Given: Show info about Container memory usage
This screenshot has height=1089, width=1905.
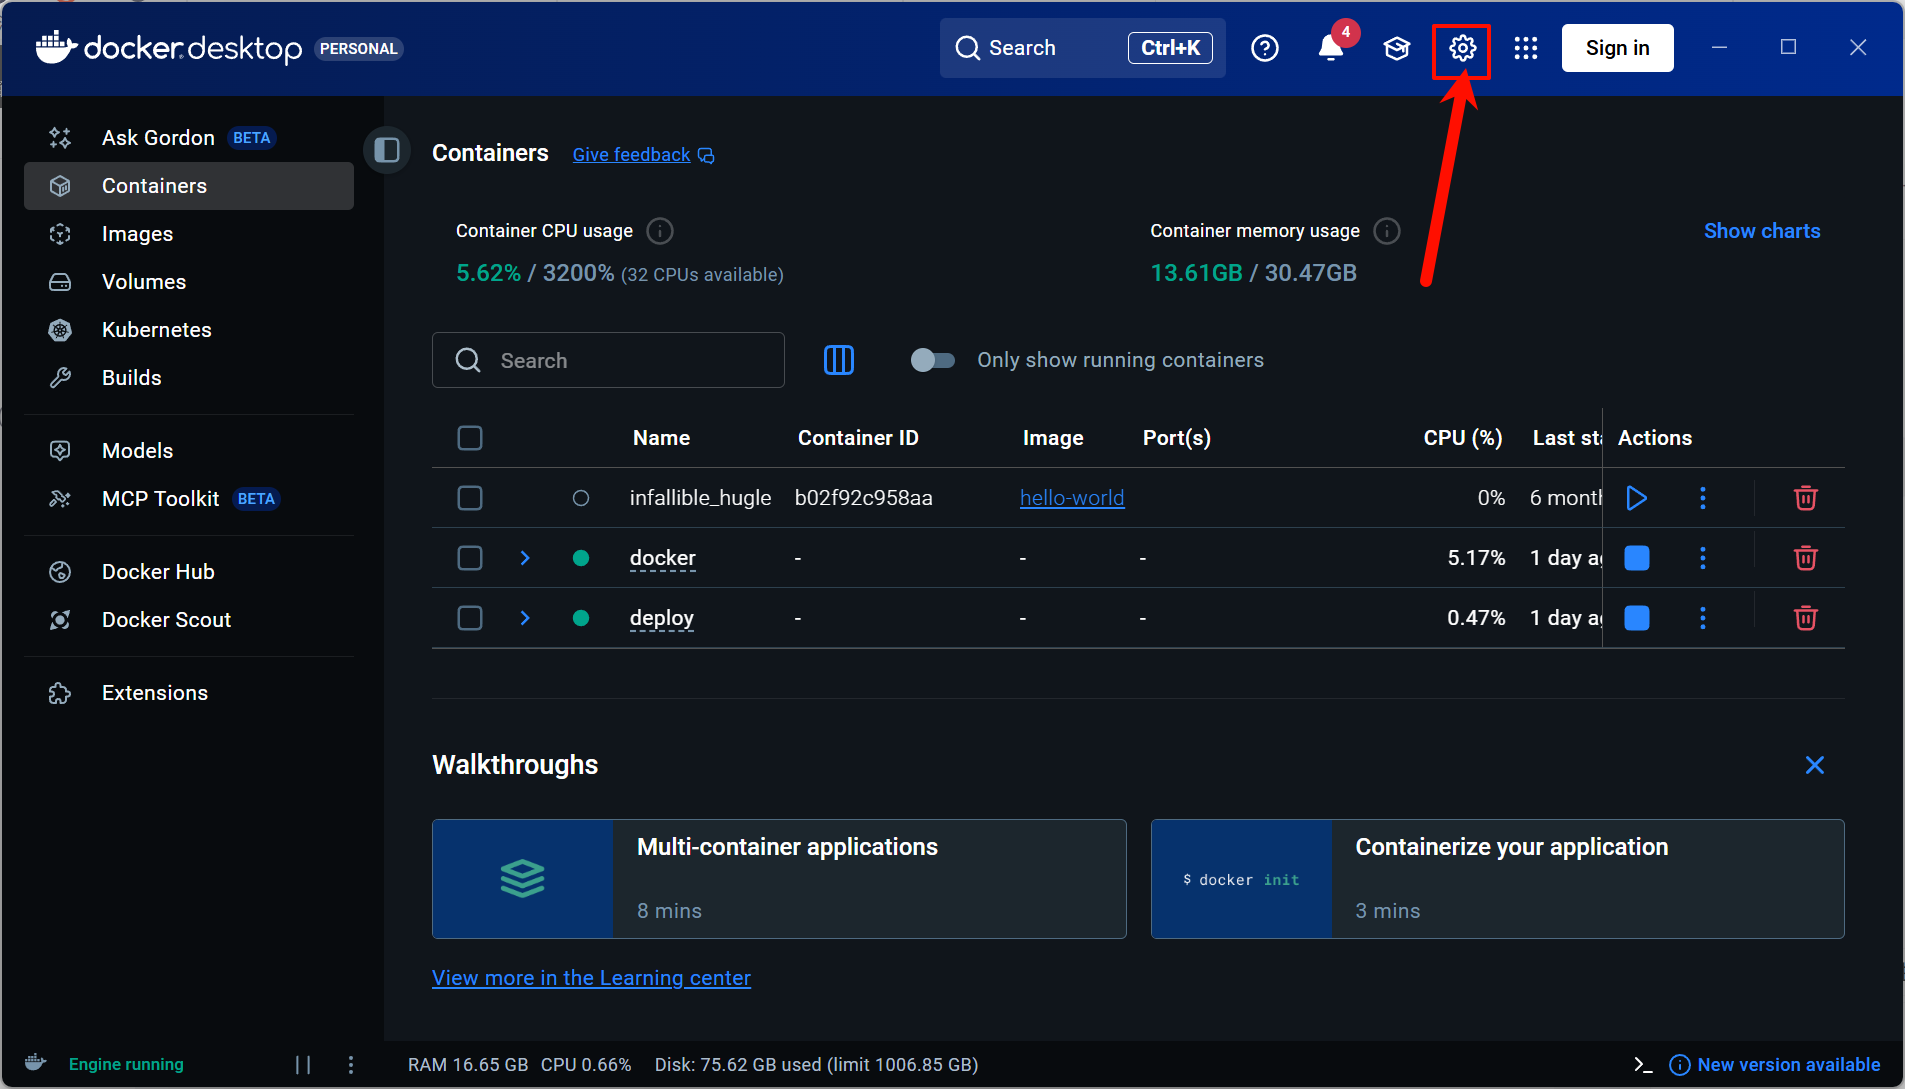Looking at the screenshot, I should (1387, 231).
